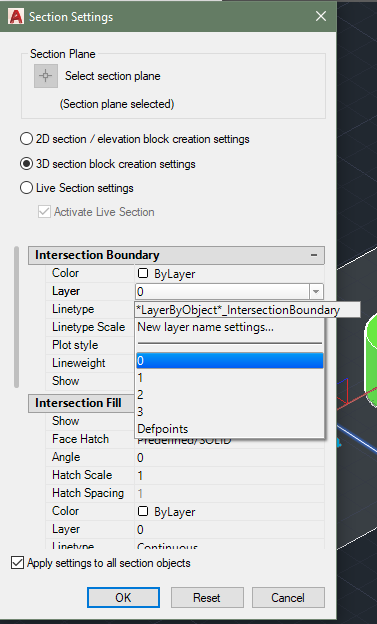The height and width of the screenshot is (624, 377).
Task: Click the OK button
Action: point(123,597)
